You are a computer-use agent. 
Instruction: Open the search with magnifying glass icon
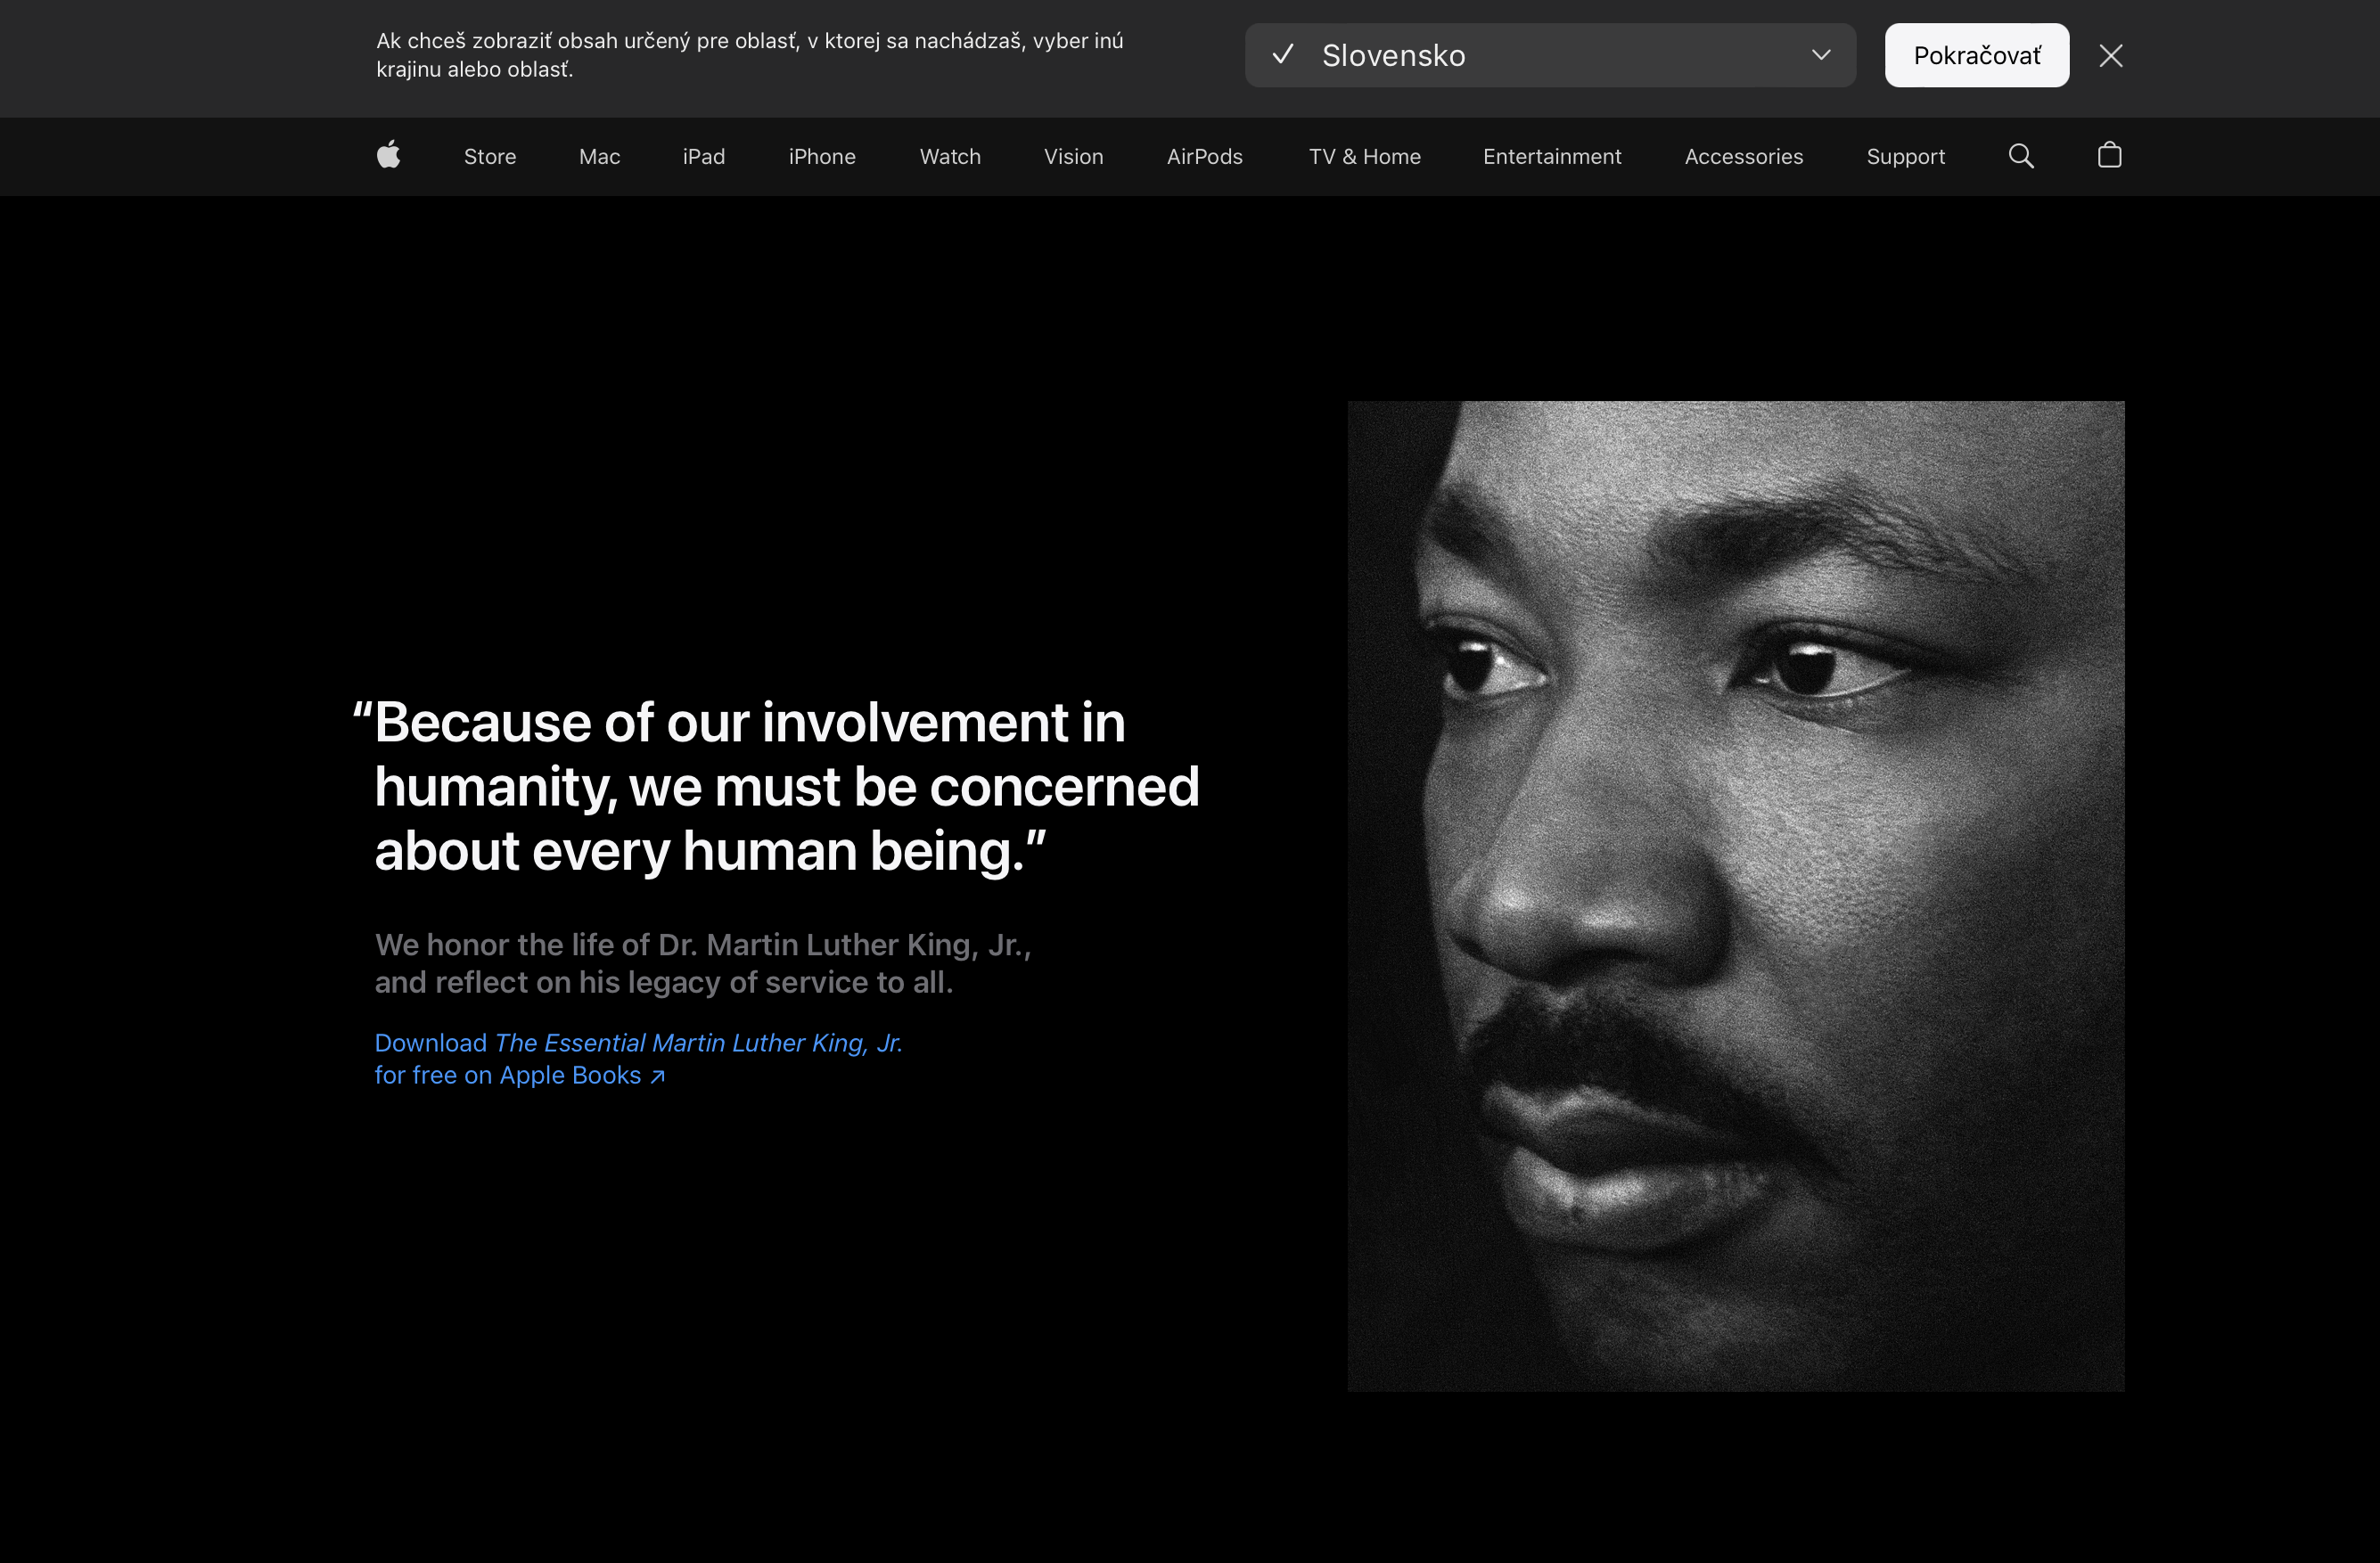(2021, 156)
